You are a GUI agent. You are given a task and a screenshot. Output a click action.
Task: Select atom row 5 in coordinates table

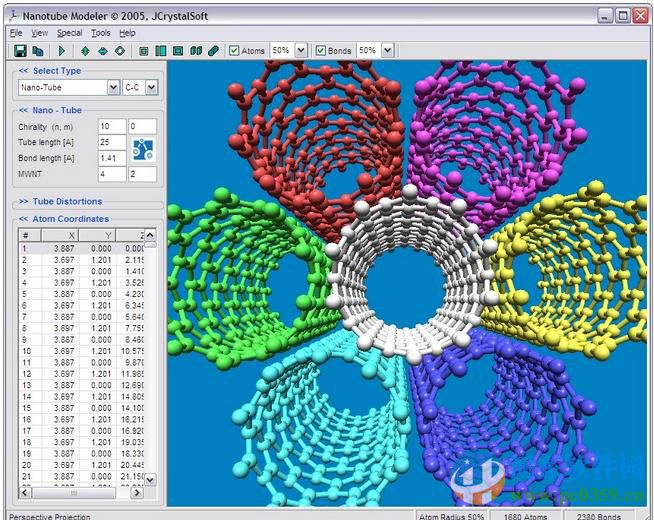82,294
